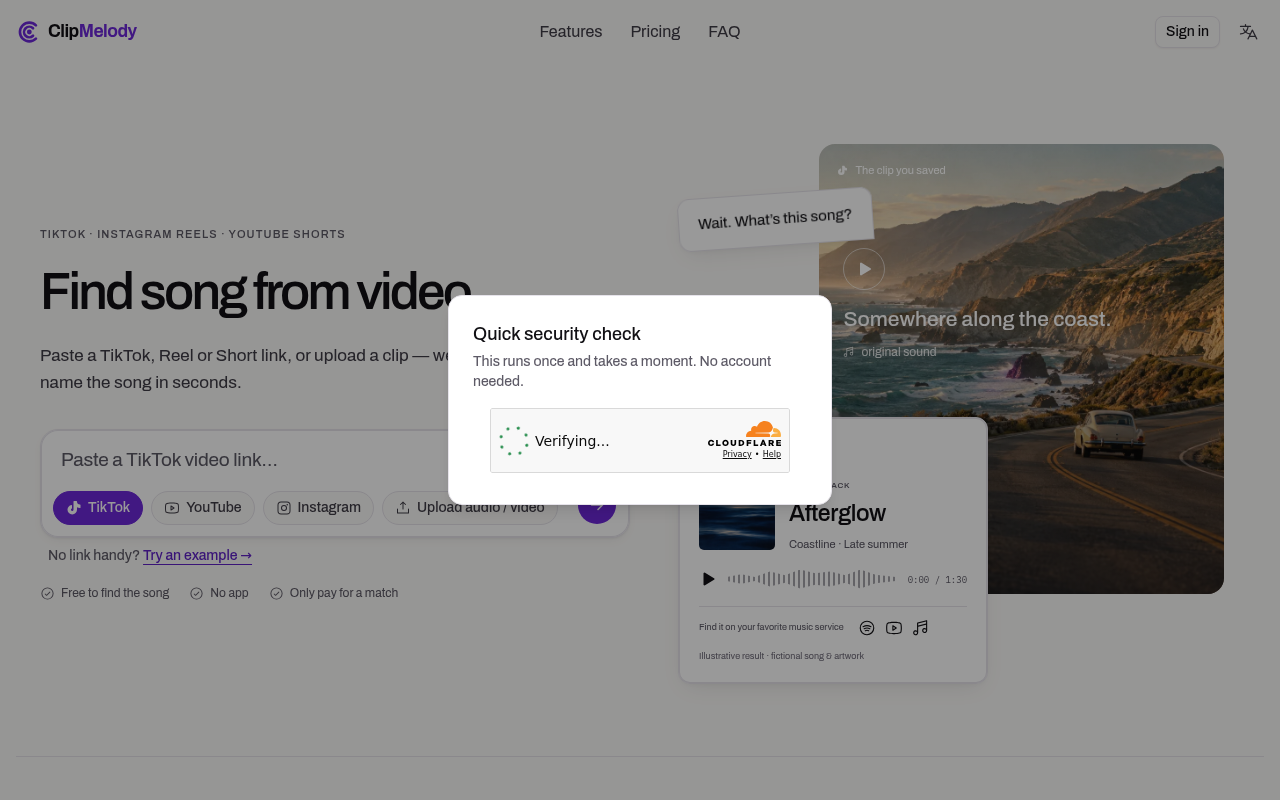The height and width of the screenshot is (800, 1280).
Task: Open the Cloudflare Help link
Action: coord(772,454)
